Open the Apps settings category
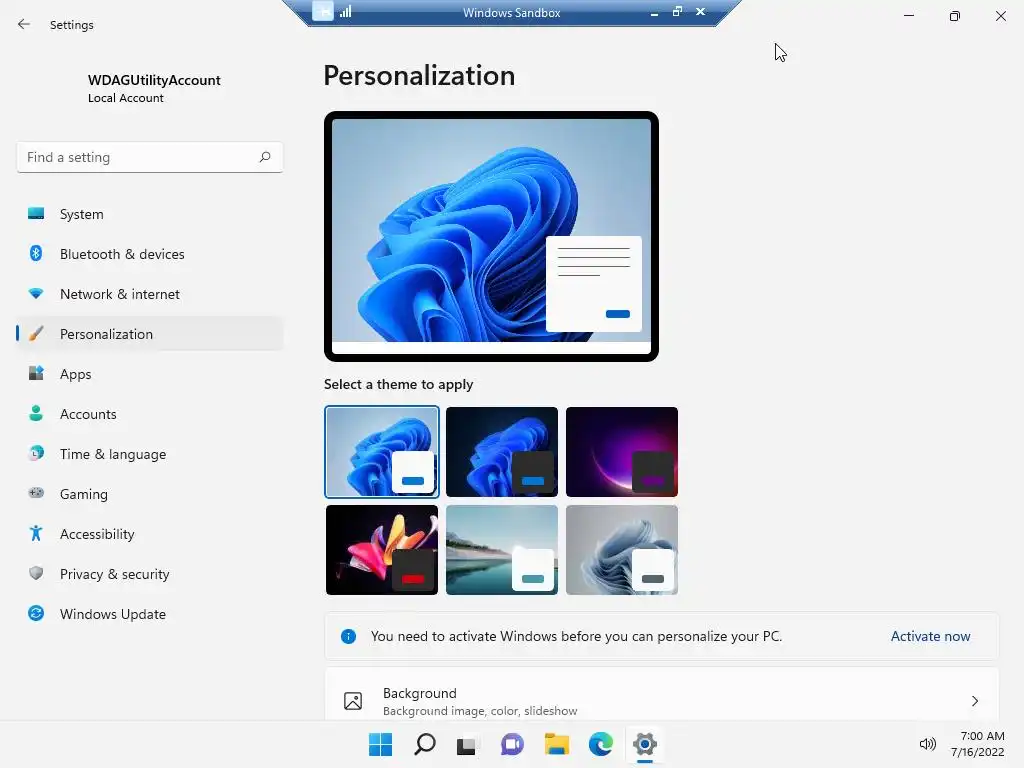The image size is (1024, 768). click(150, 374)
